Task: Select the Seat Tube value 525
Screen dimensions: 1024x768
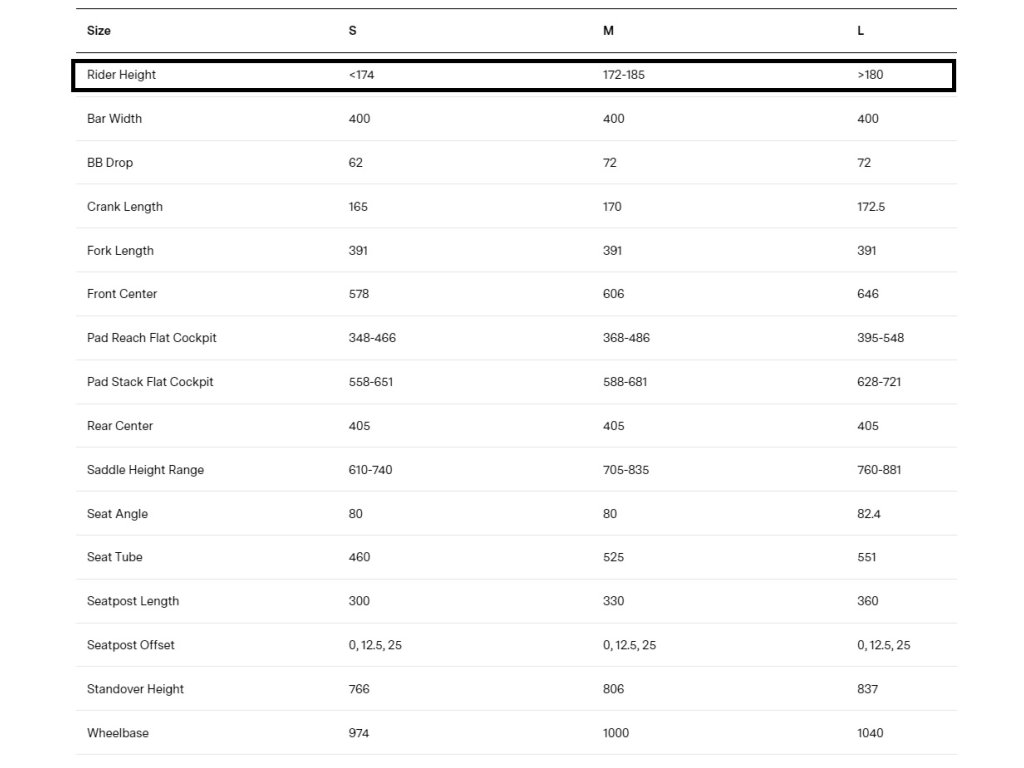Action: pos(614,557)
